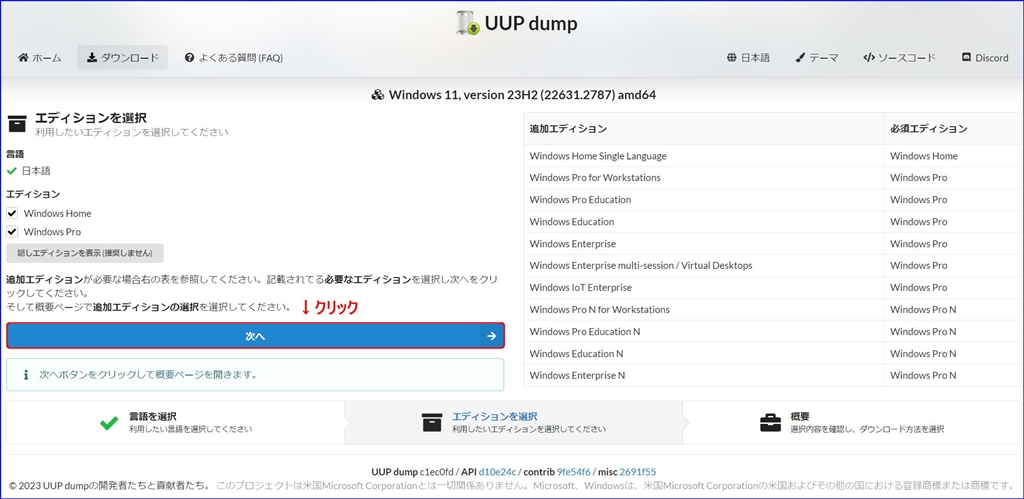This screenshot has height=499, width=1024.
Task: Click the green check next to 日本語 language
Action: [12, 171]
